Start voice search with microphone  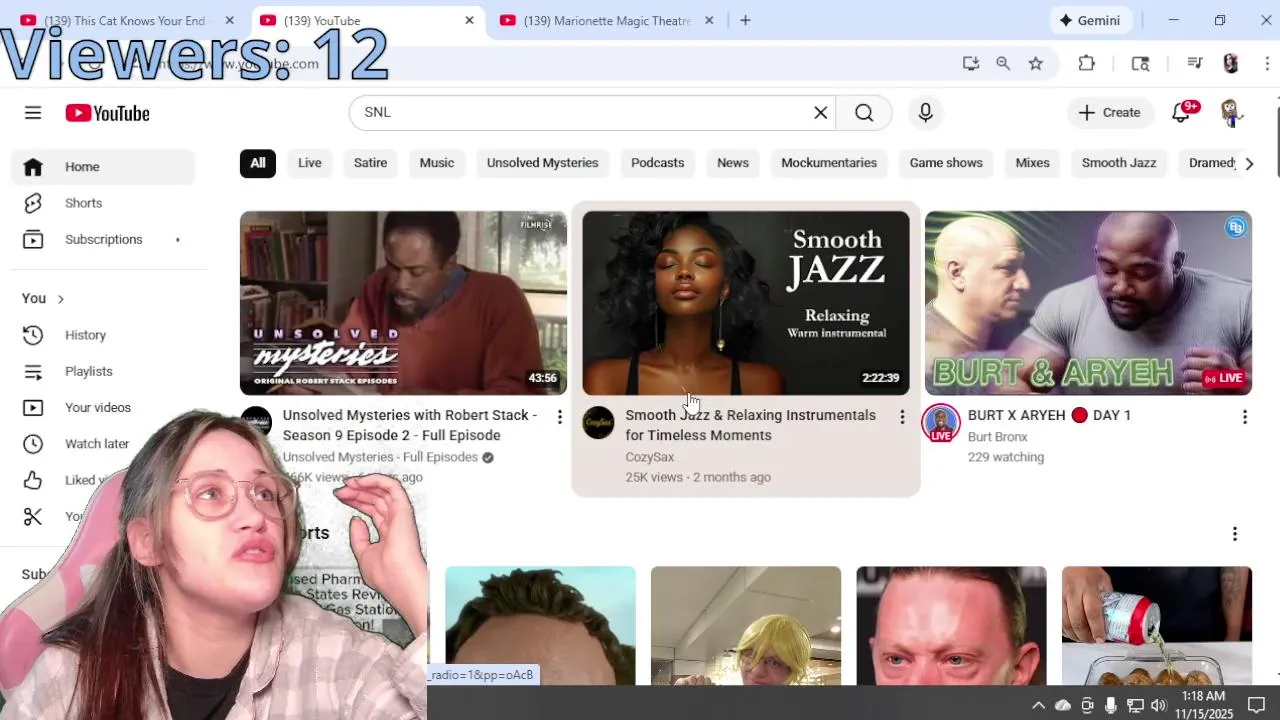pos(925,113)
